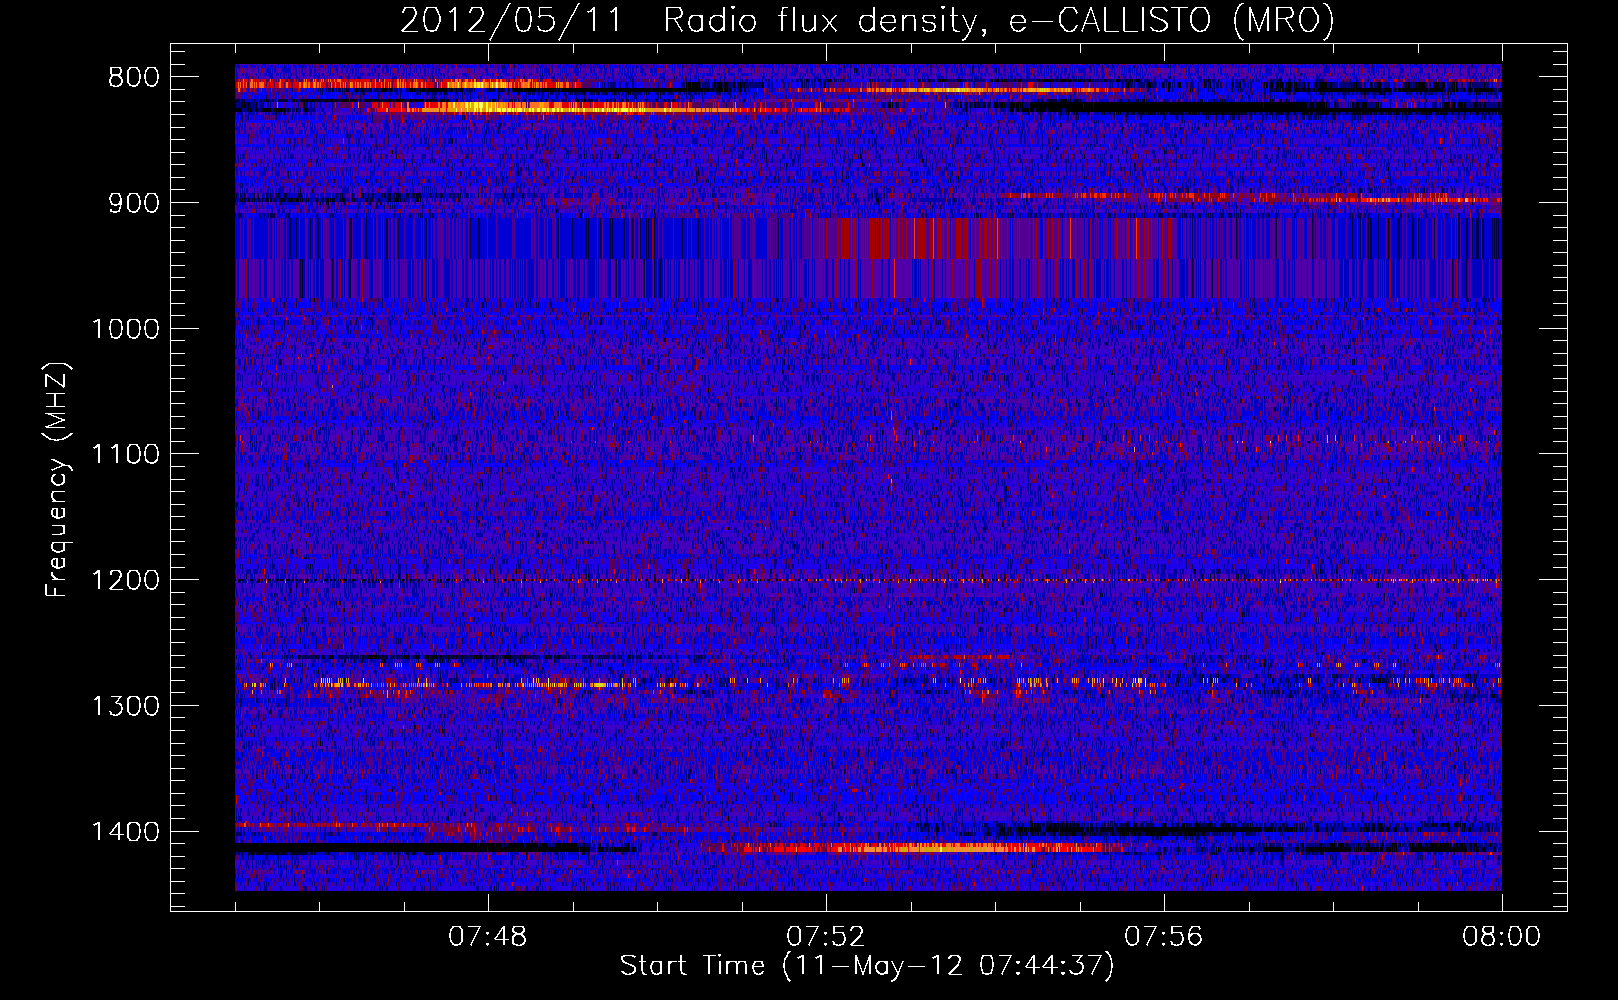Click the 900 frequency tick label
The height and width of the screenshot is (1000, 1618).
[132, 204]
